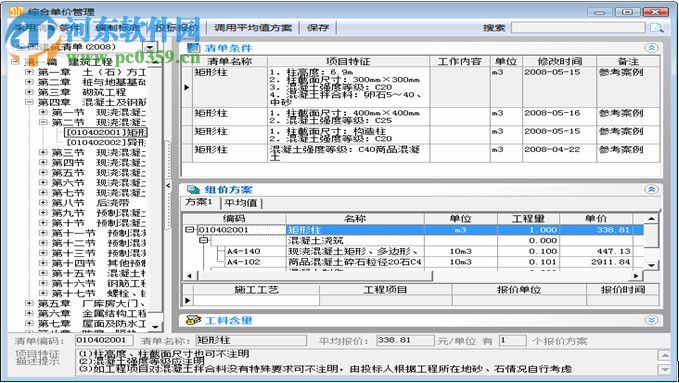The width and height of the screenshot is (679, 383).
Task: Collapse the 组价方案 panel with its chevron
Action: [x=651, y=189]
